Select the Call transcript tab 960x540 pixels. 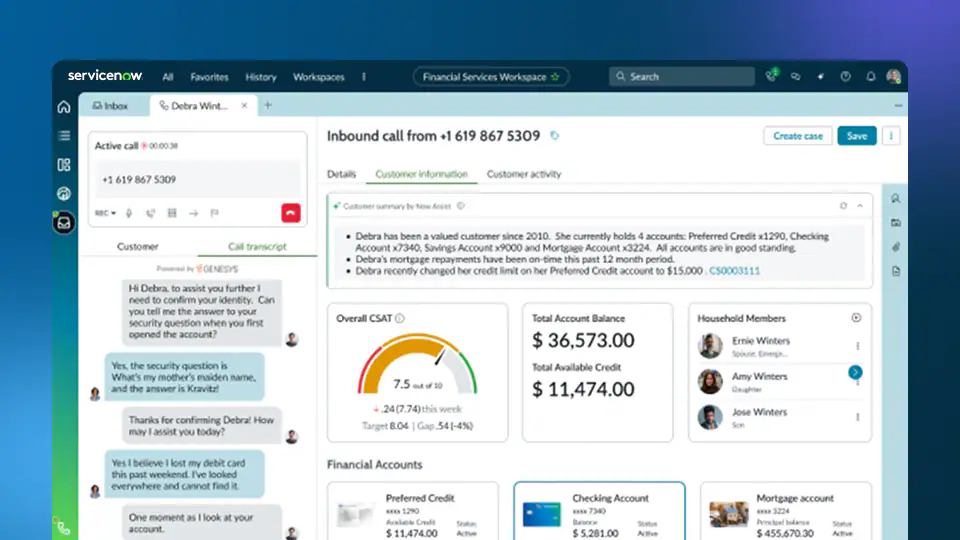click(257, 246)
